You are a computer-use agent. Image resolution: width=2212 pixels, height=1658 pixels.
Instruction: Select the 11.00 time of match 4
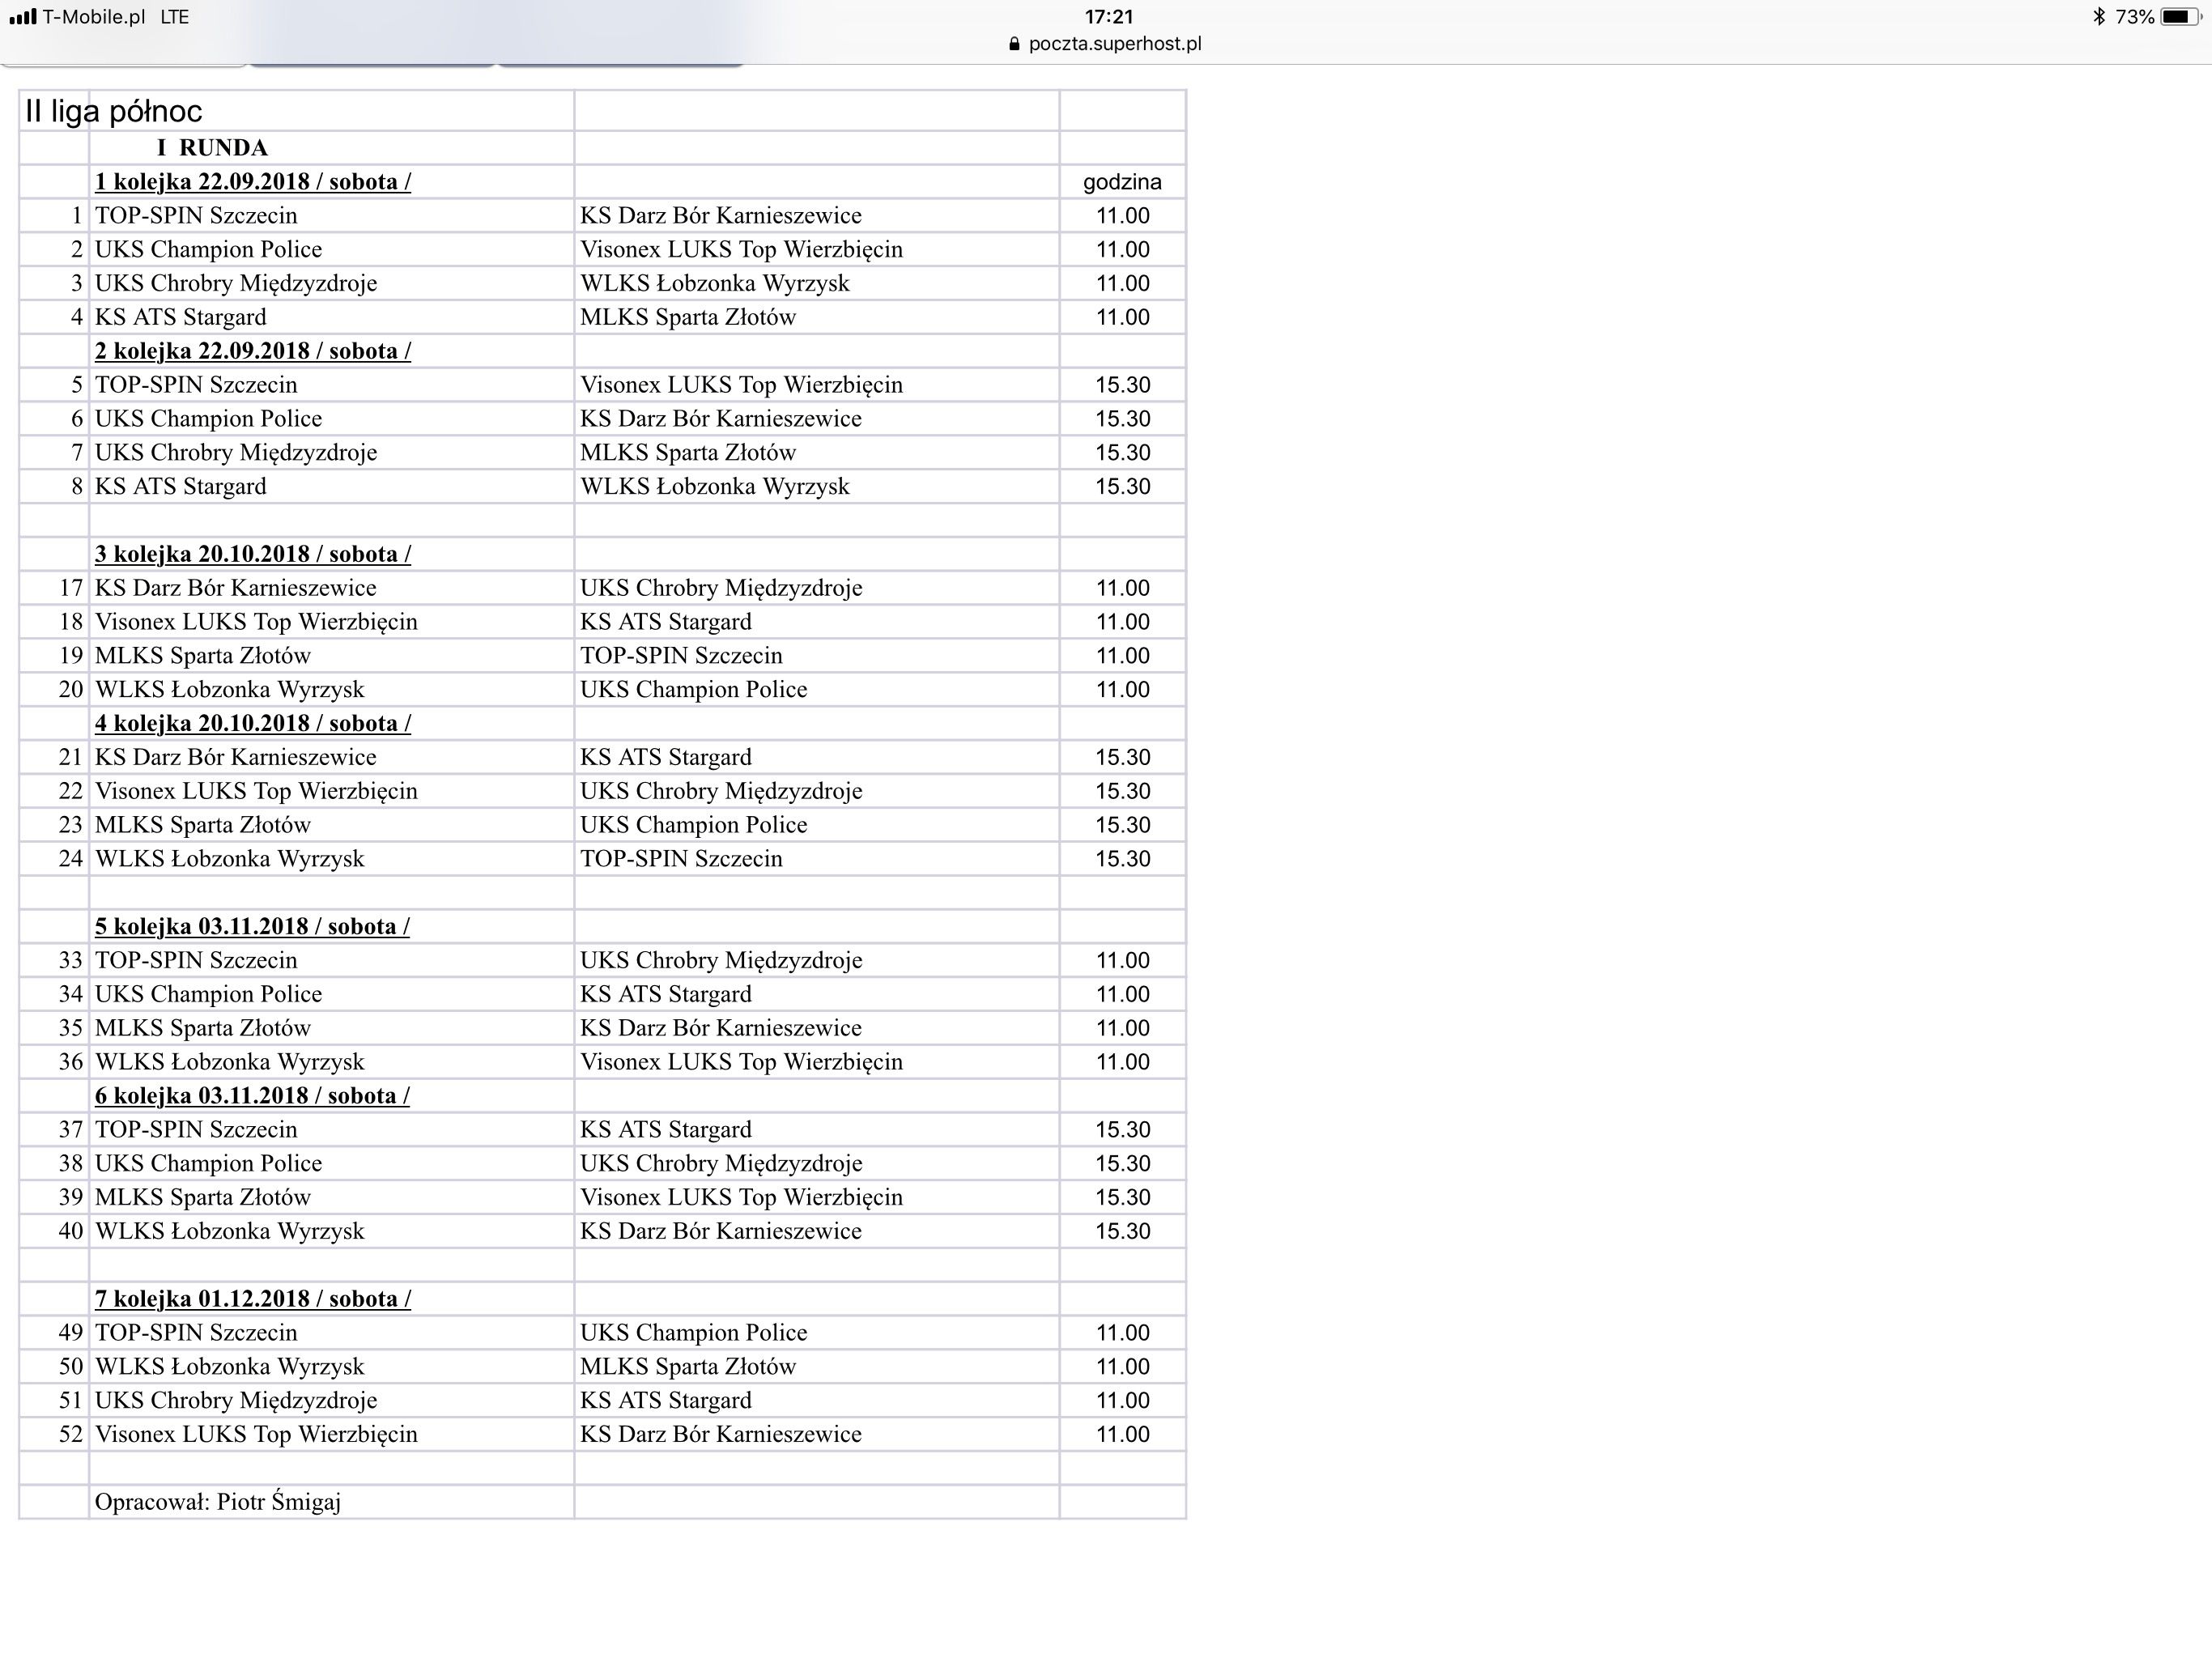pos(1123,318)
